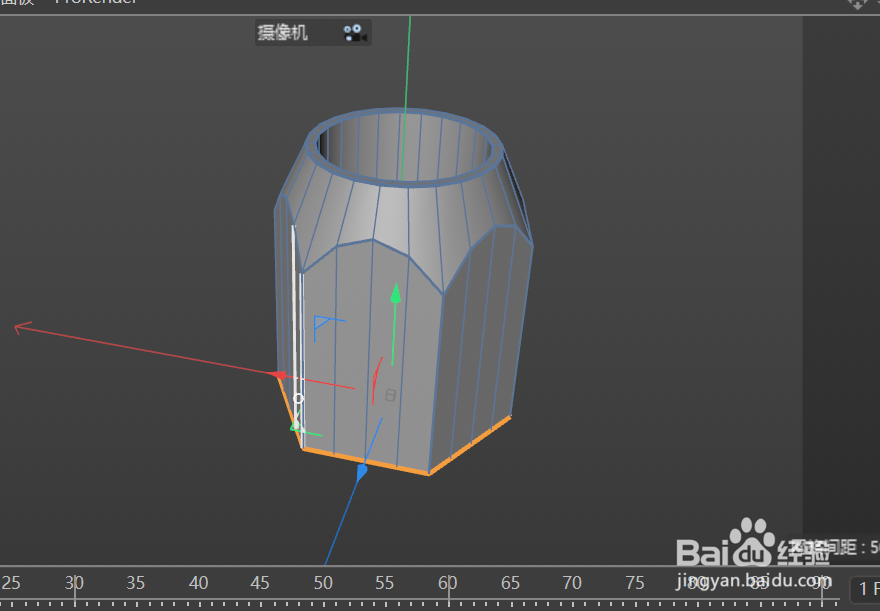Jump to frame 55 on timeline ruler

384,583
